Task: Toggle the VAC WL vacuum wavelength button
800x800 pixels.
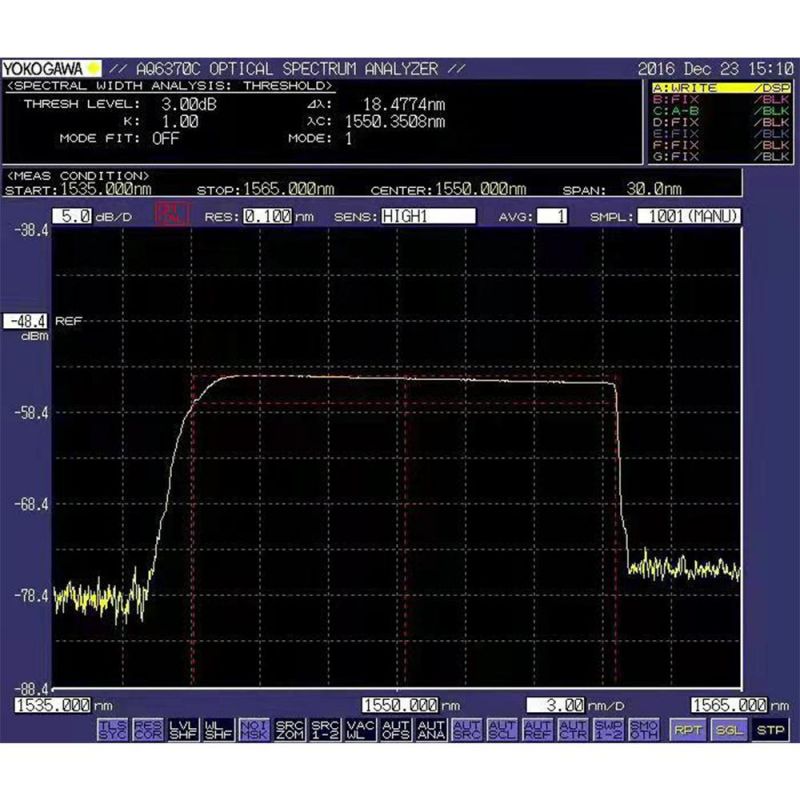Action: point(360,729)
